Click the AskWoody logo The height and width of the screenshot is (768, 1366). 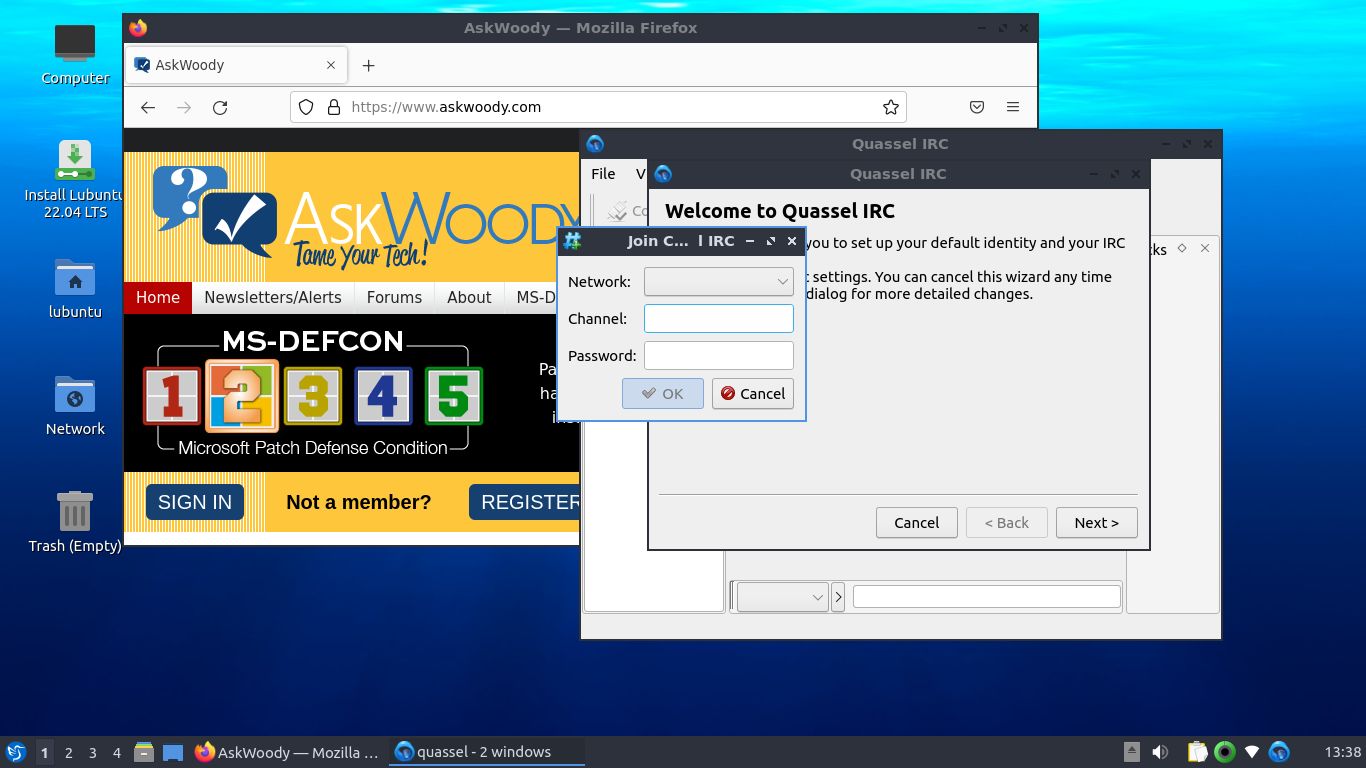pyautogui.click(x=365, y=218)
